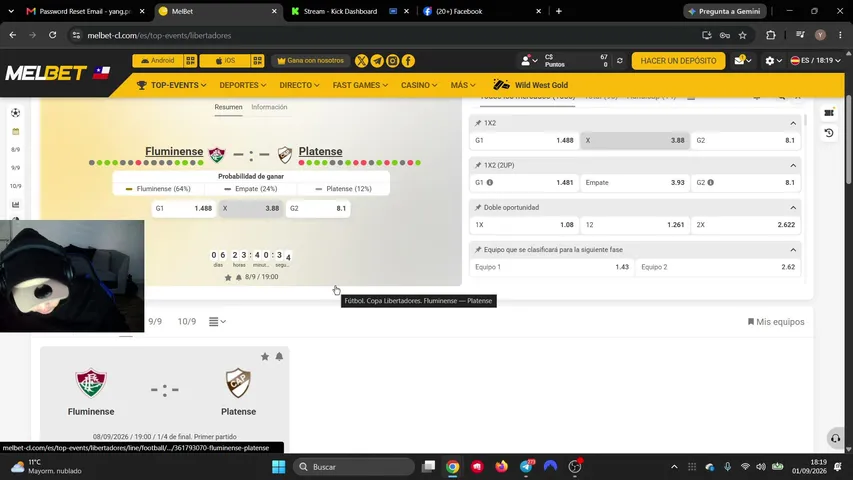Download the Android app button
Viewport: 853px width, 480px height.
tap(158, 60)
